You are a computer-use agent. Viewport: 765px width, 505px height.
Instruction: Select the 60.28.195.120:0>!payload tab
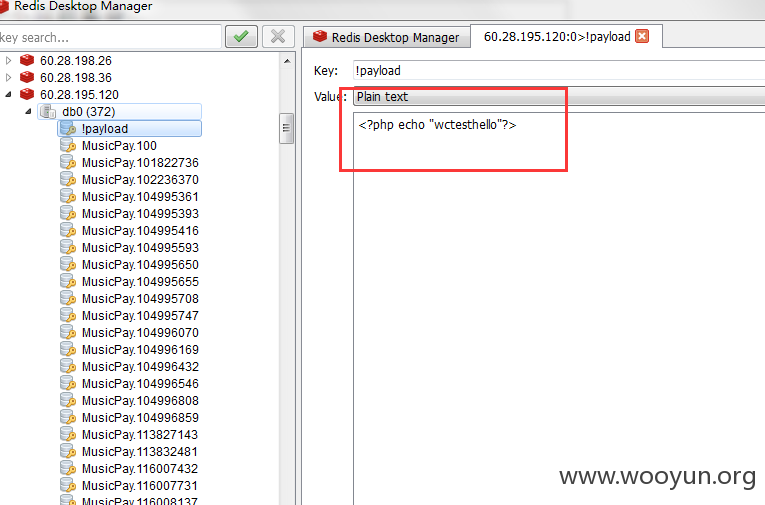click(x=566, y=37)
